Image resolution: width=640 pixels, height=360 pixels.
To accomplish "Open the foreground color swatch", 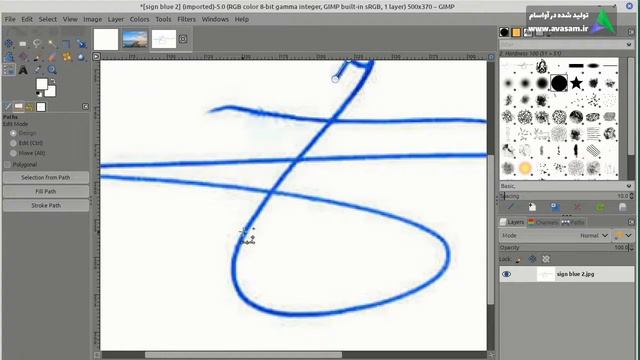I will [41, 84].
